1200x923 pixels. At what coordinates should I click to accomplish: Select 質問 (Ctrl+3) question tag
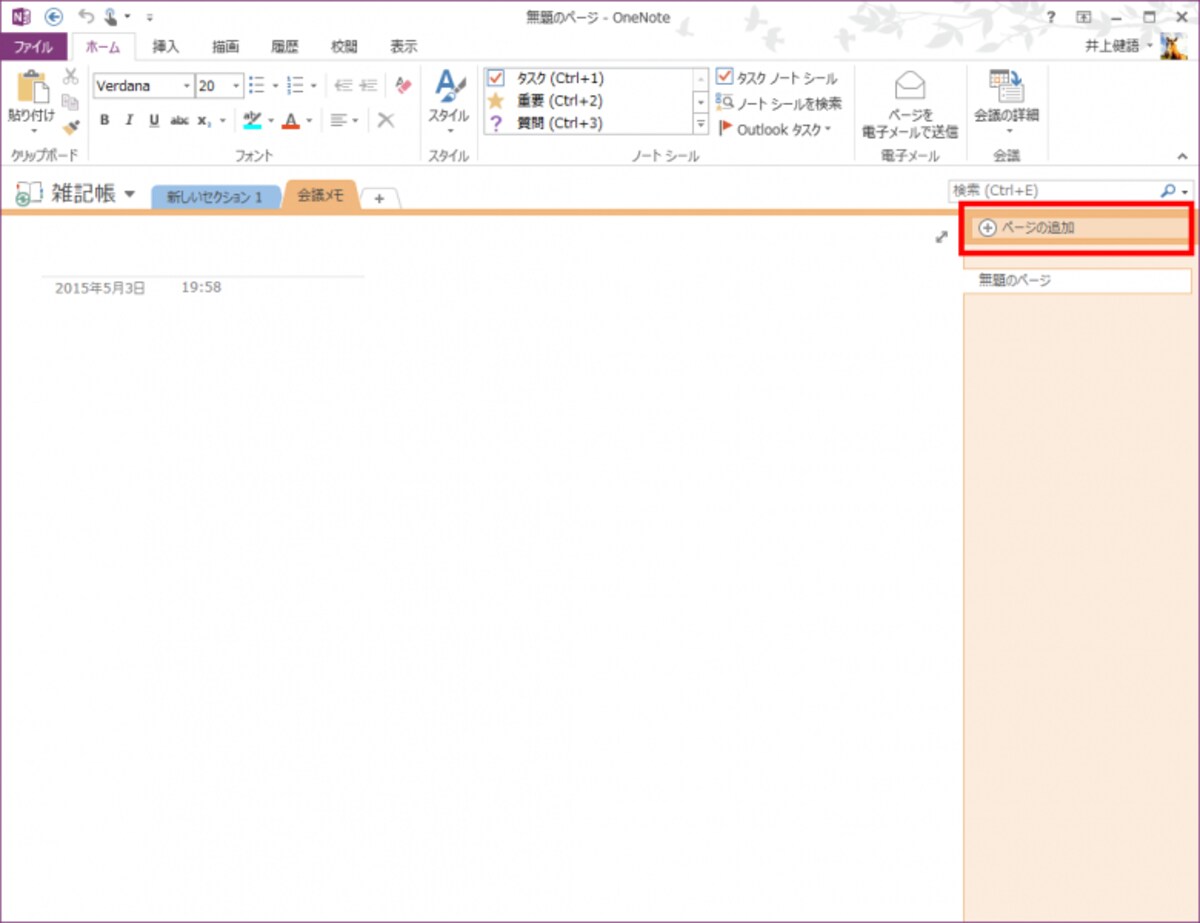(x=588, y=124)
